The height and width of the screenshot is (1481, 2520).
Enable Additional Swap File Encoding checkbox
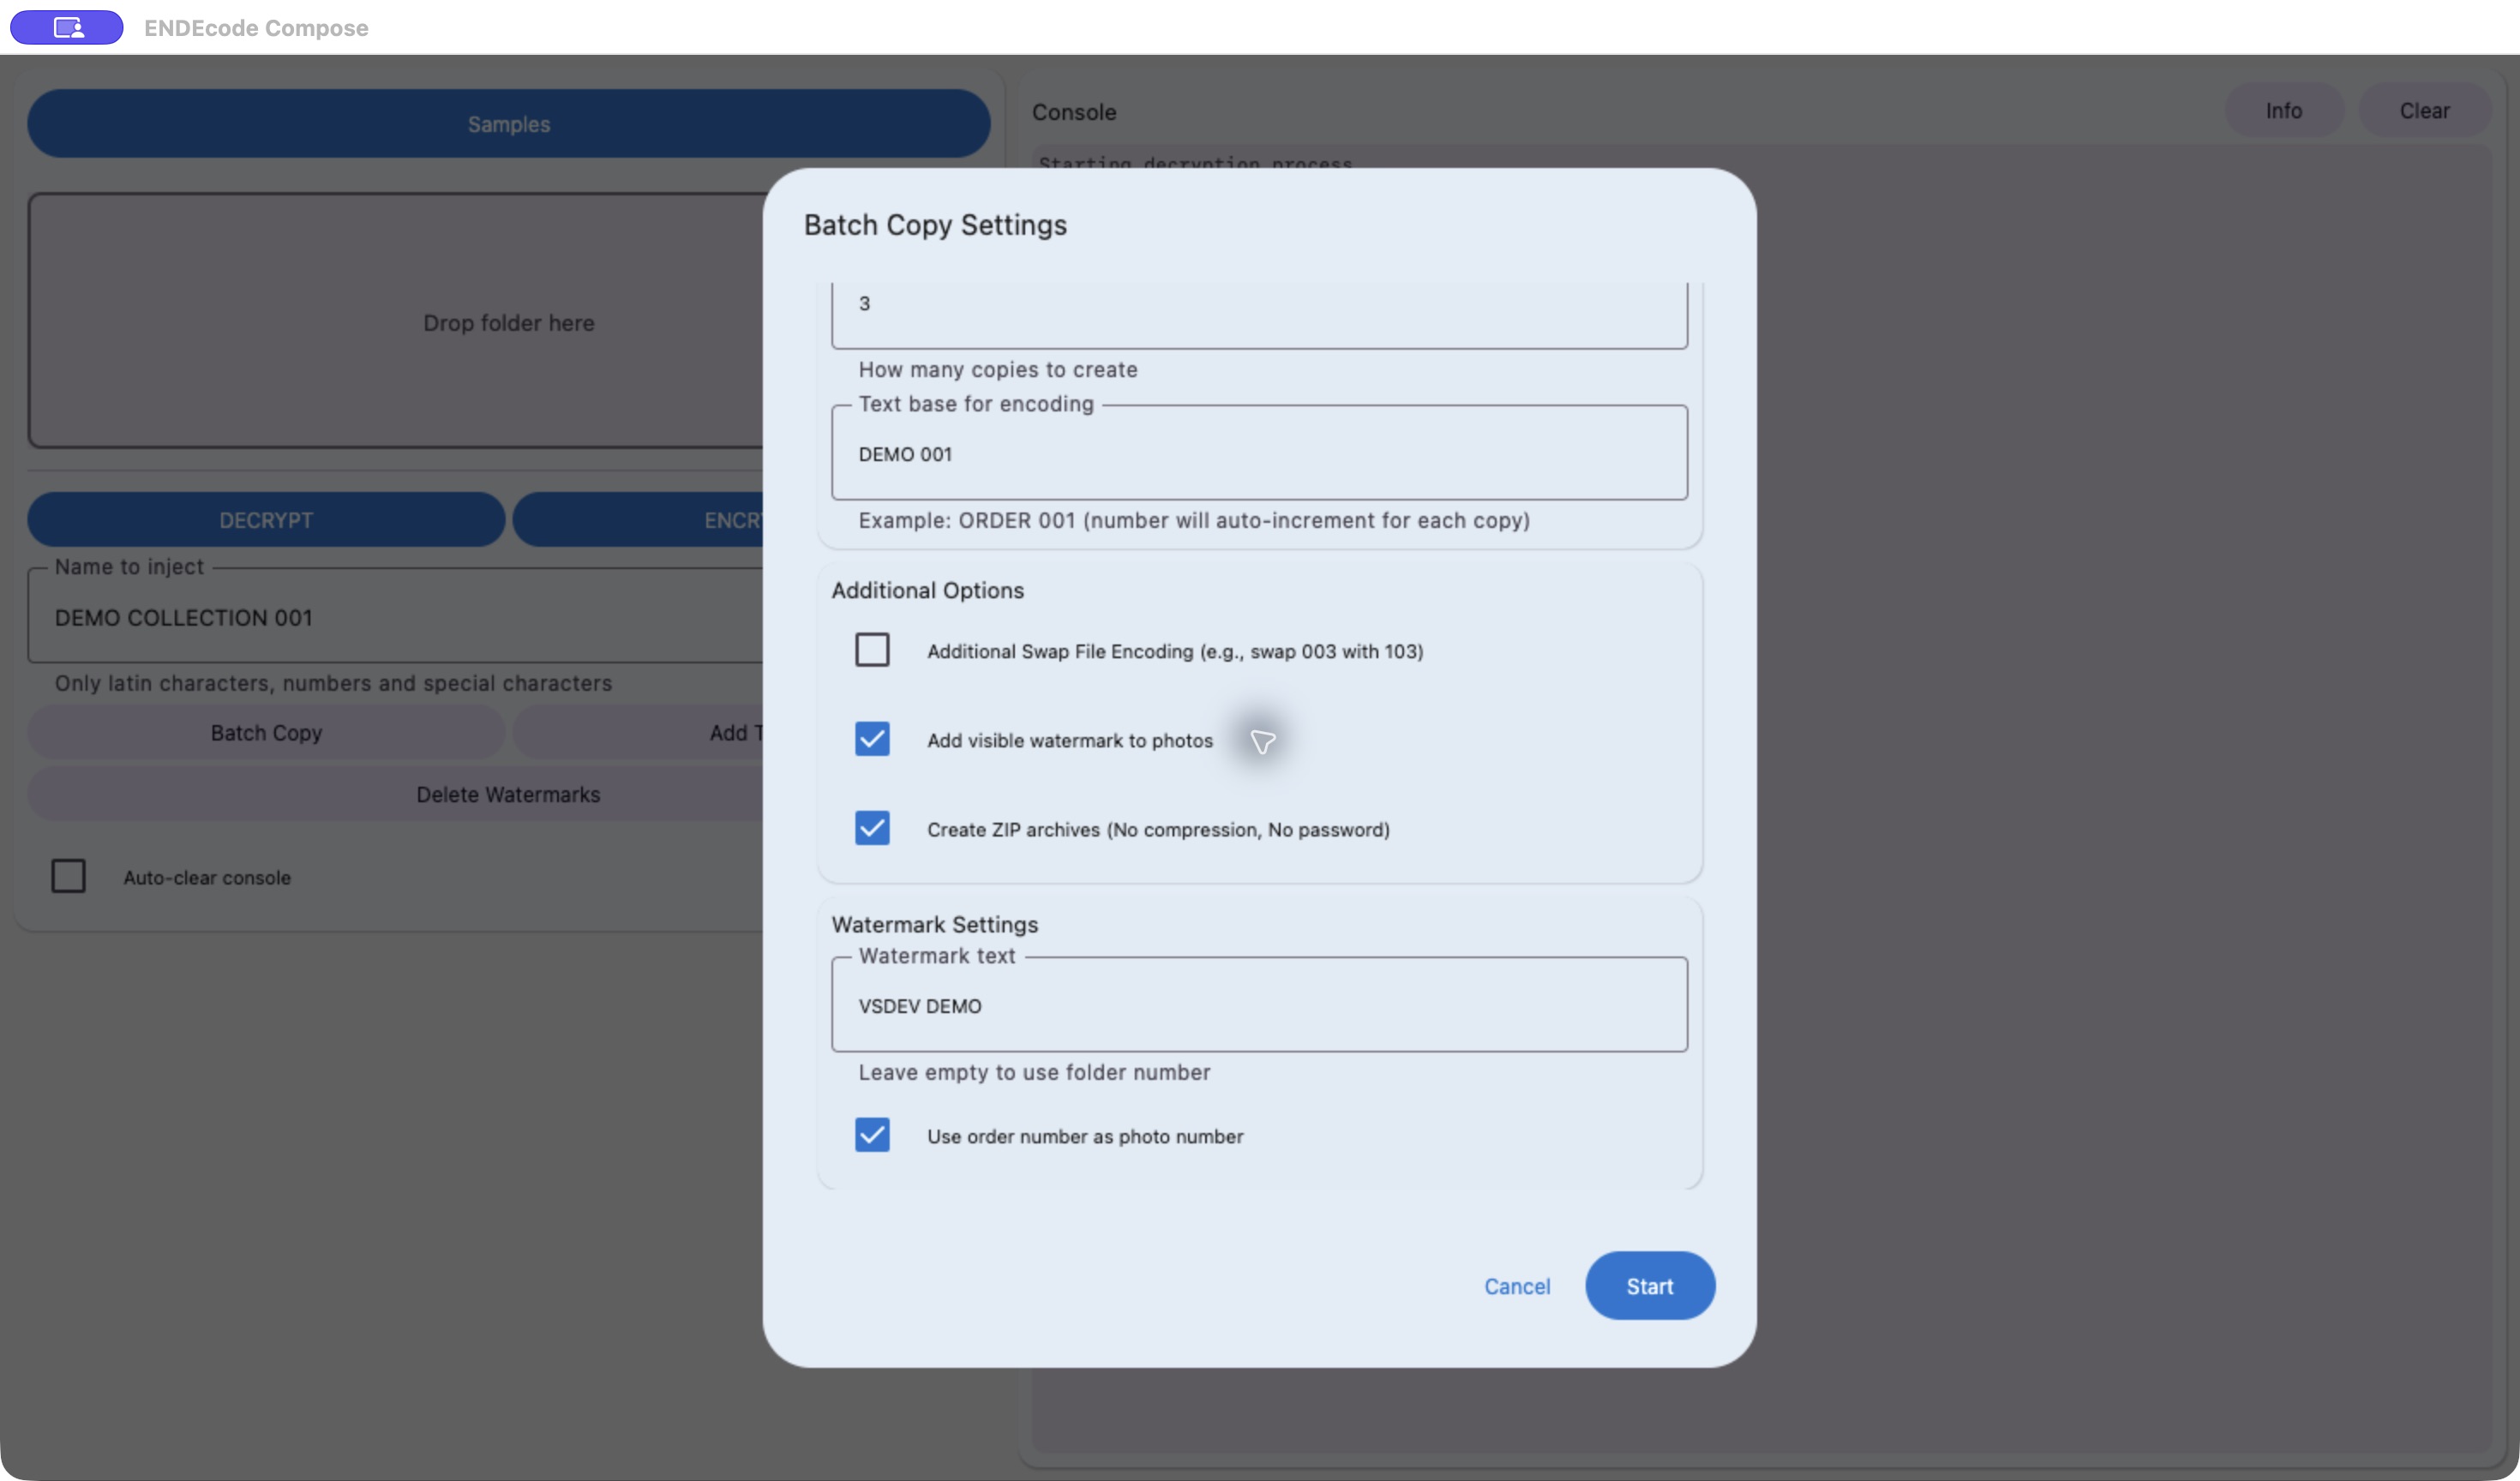[872, 650]
